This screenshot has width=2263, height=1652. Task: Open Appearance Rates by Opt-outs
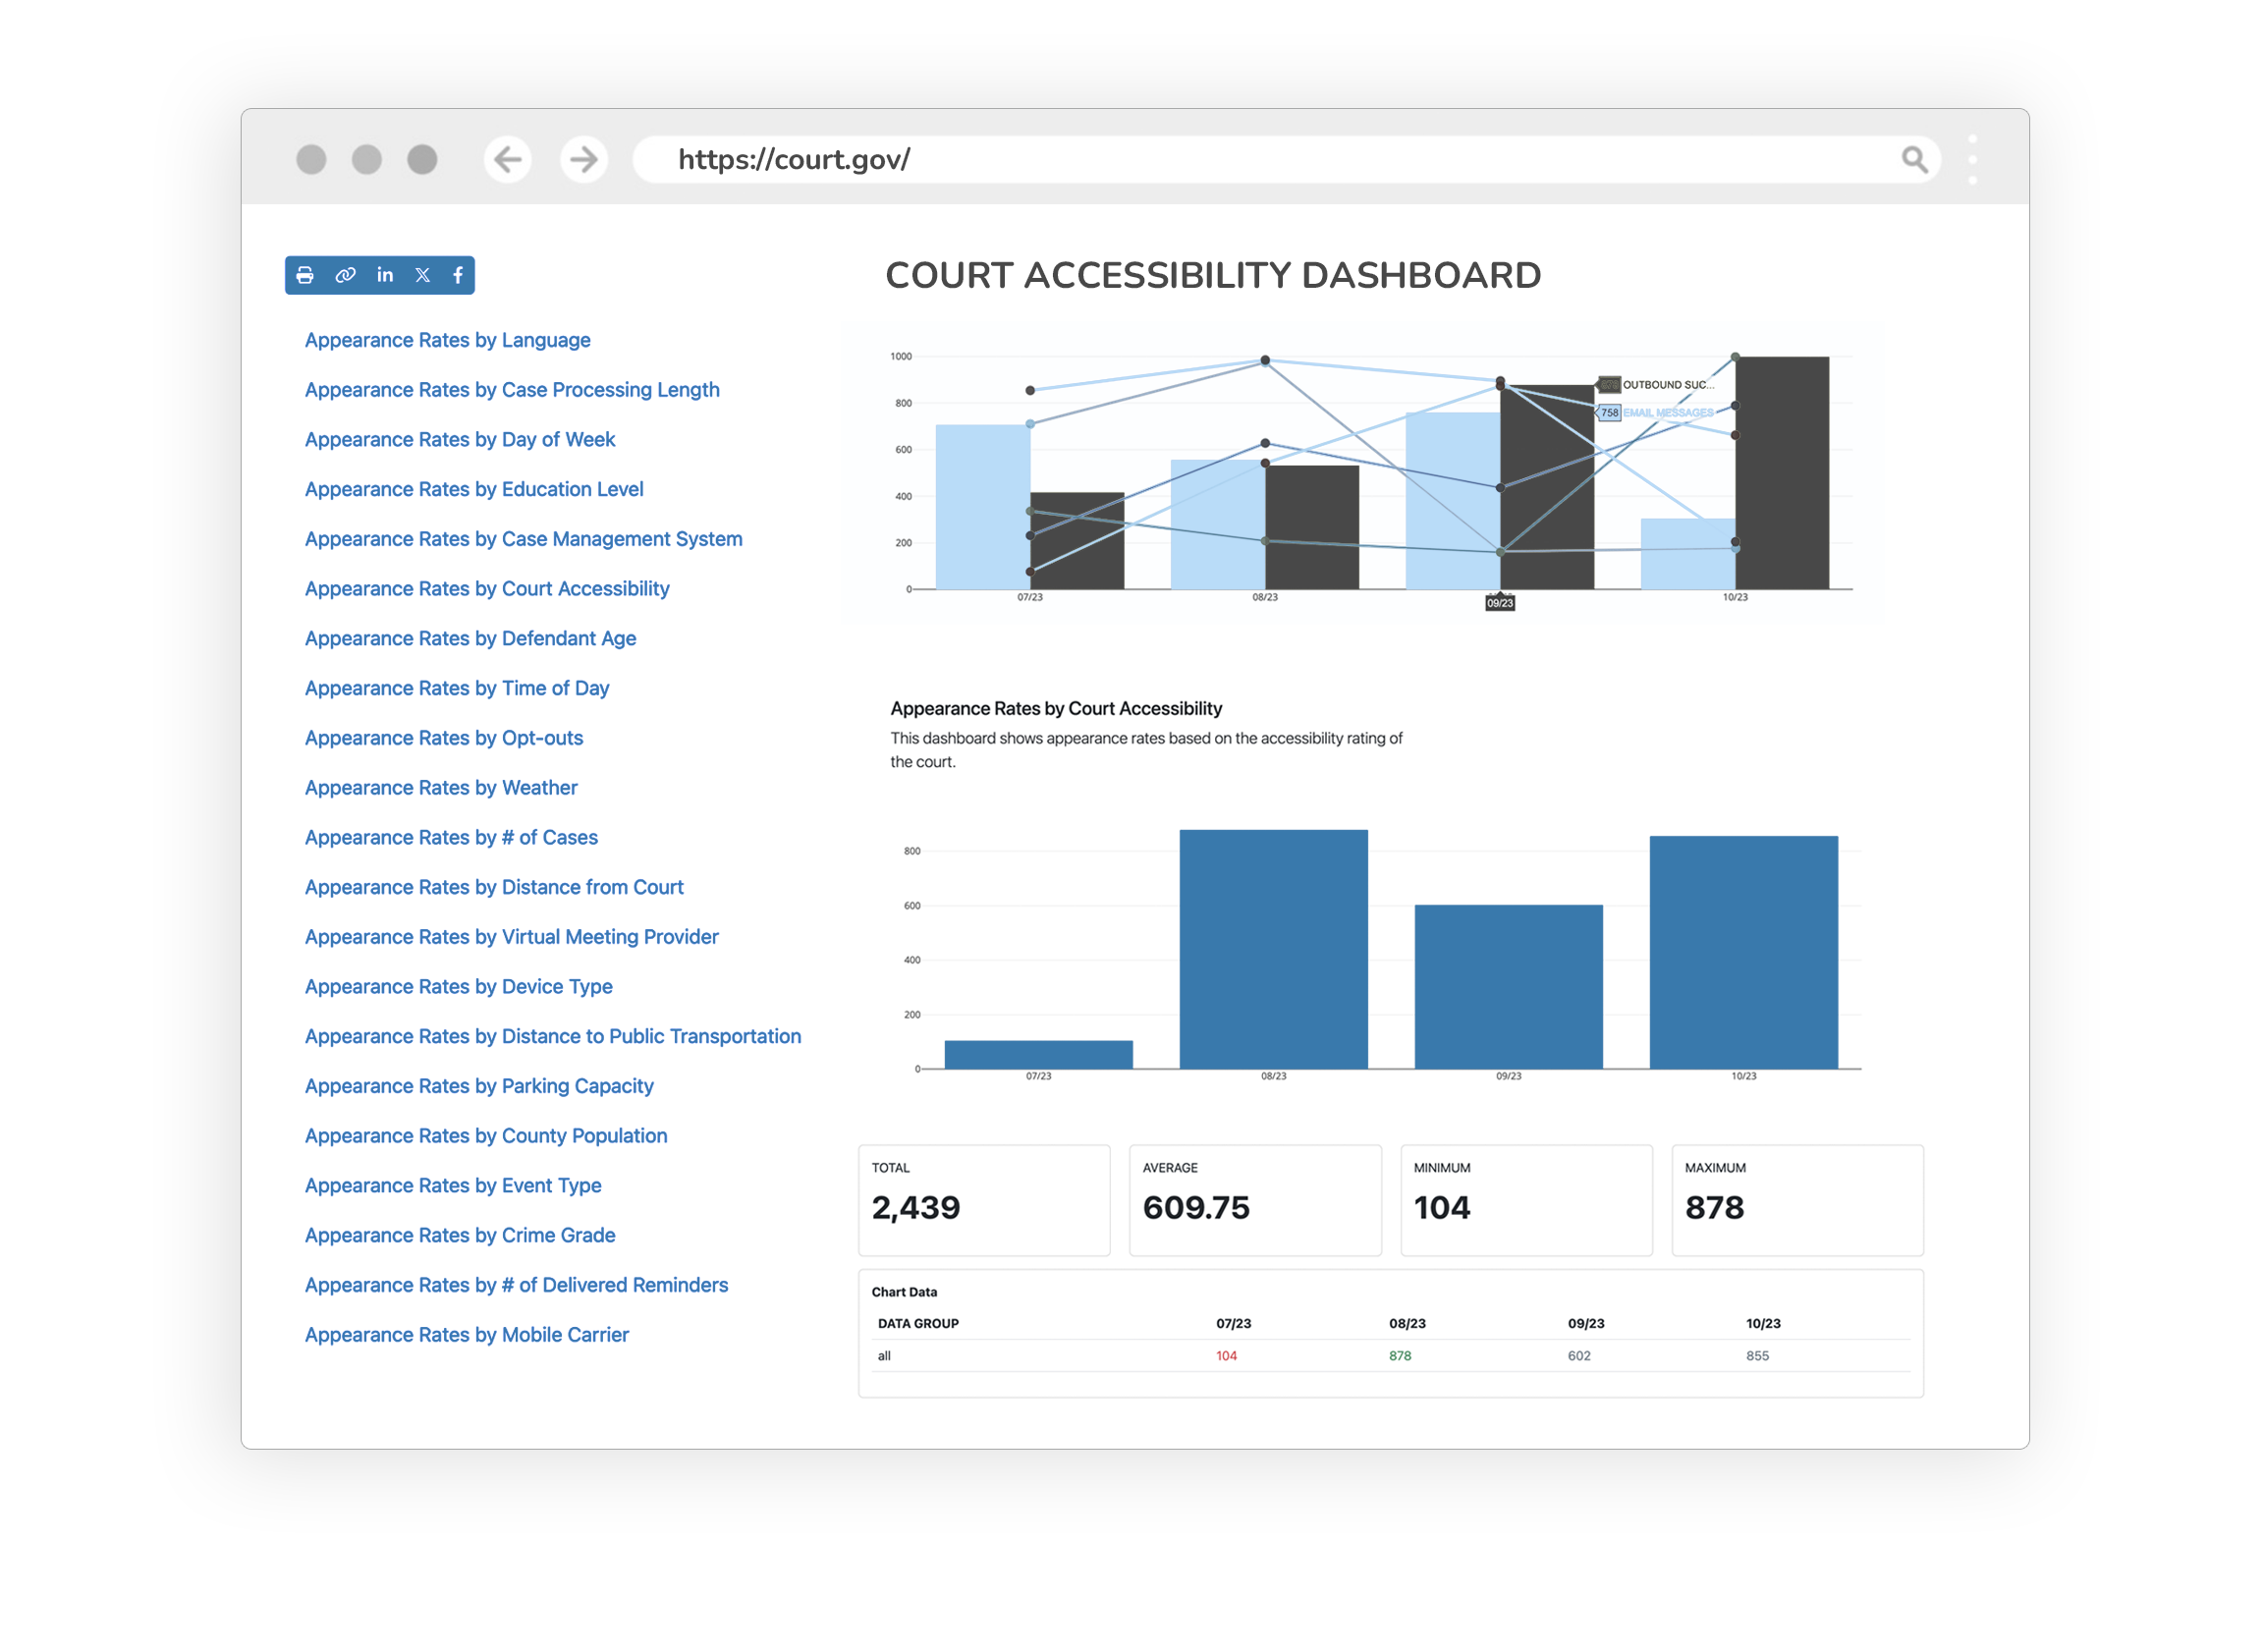pos(443,738)
